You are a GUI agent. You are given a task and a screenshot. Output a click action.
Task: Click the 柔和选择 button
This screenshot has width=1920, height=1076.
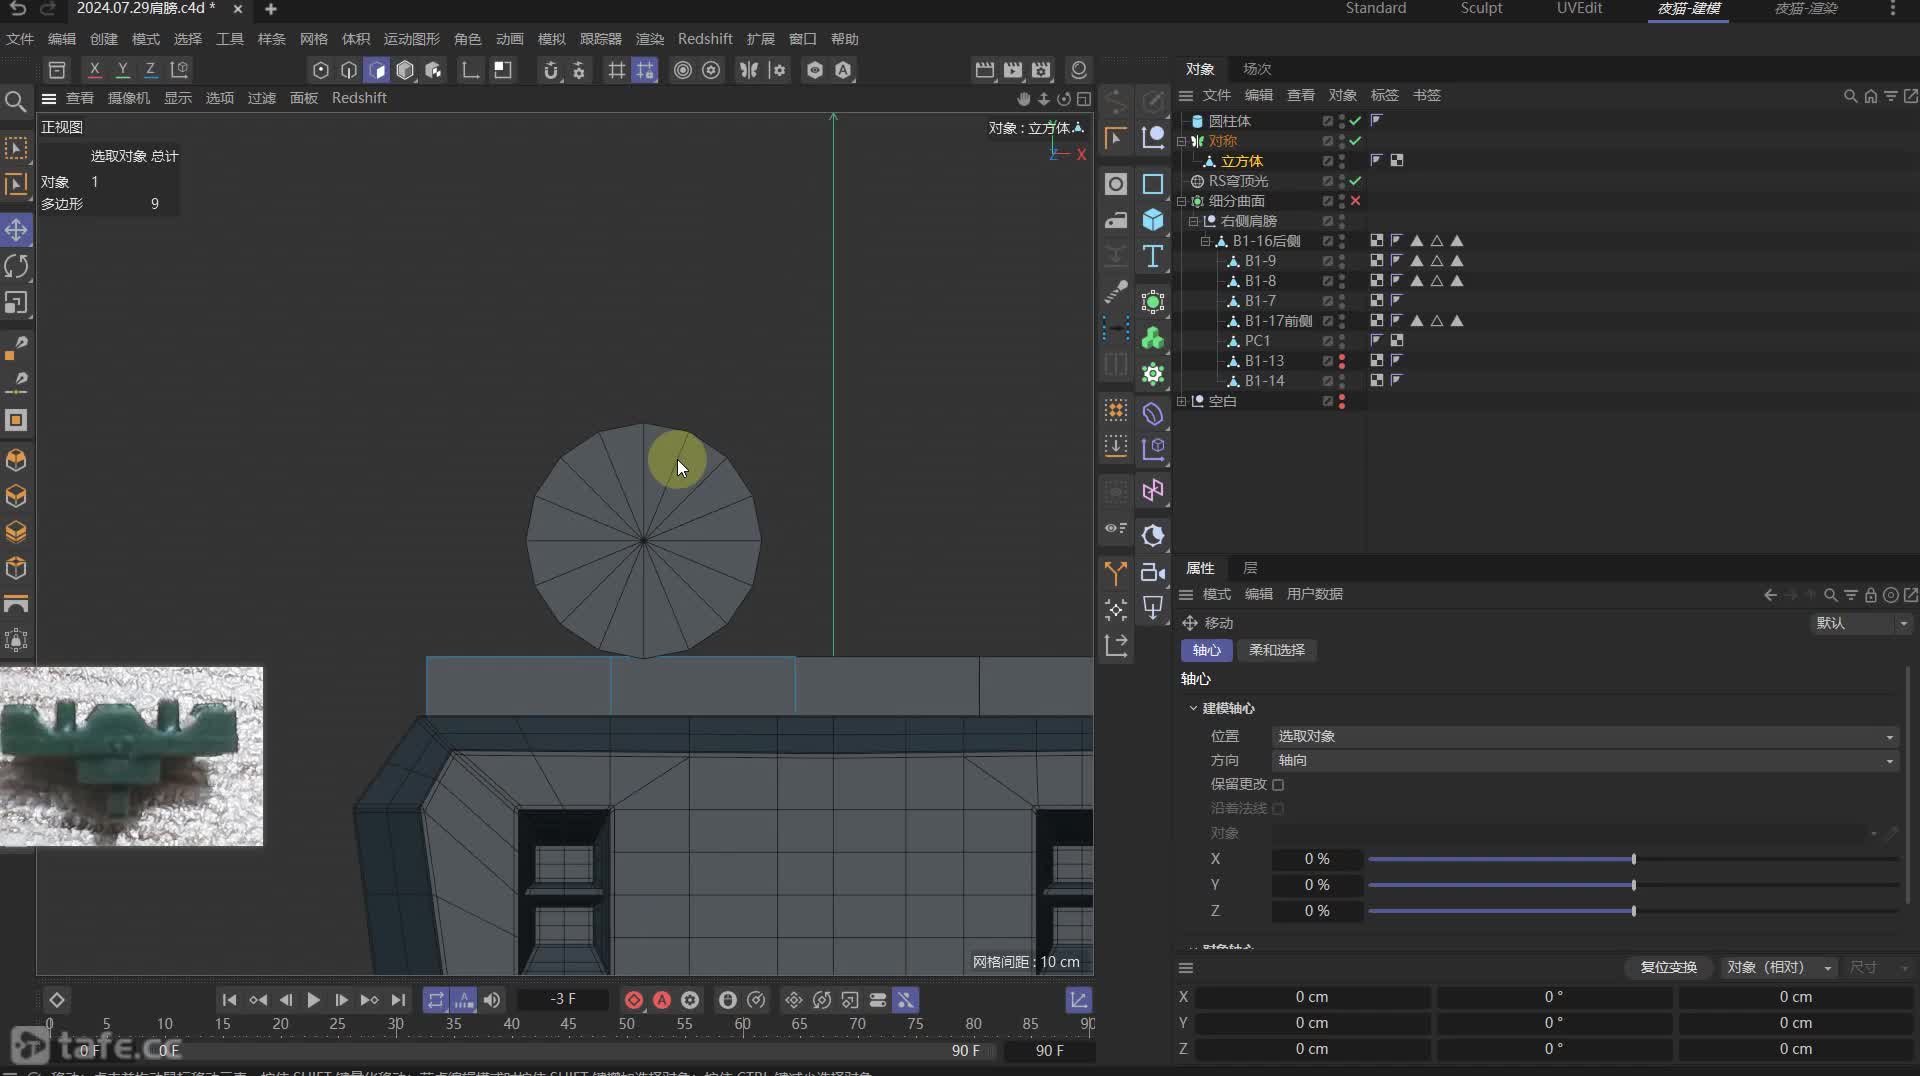1277,650
